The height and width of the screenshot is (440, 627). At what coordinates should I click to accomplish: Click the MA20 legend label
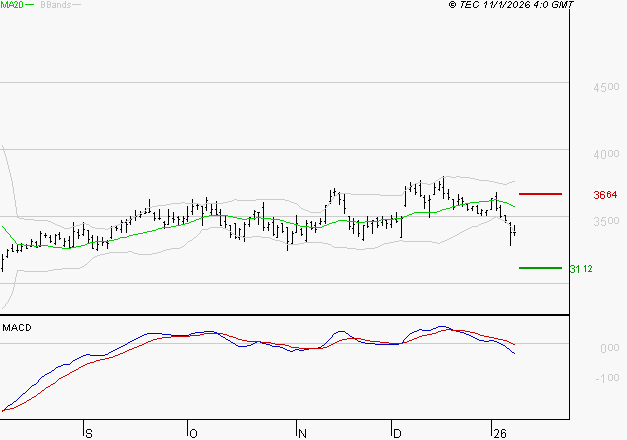pos(12,5)
